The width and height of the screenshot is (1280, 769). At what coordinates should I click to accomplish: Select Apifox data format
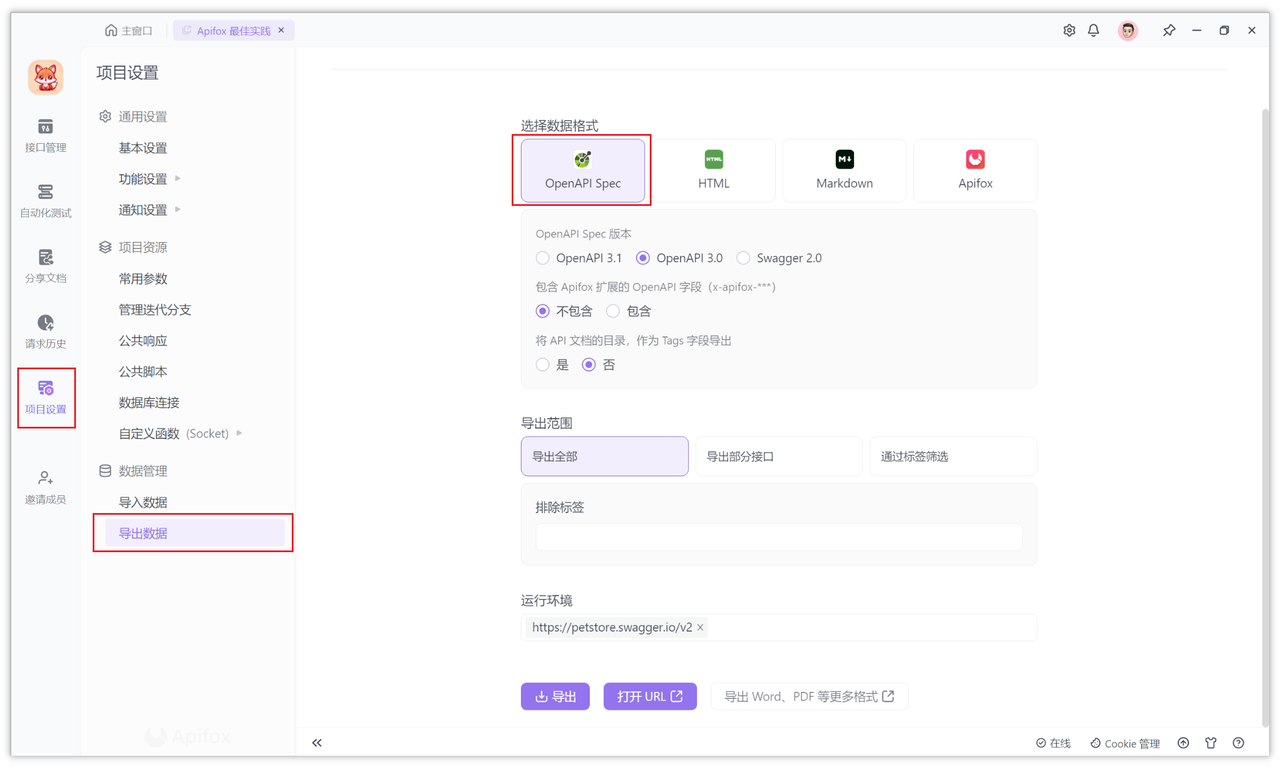(x=975, y=170)
